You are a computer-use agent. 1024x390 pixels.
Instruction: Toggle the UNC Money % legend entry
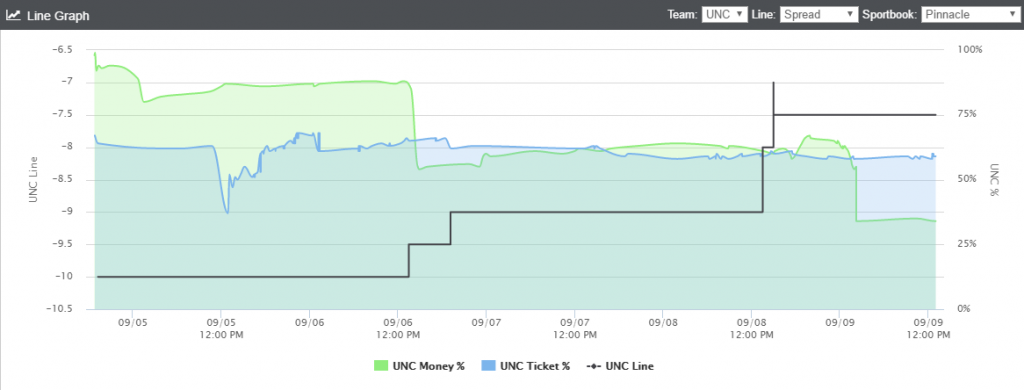point(419,366)
